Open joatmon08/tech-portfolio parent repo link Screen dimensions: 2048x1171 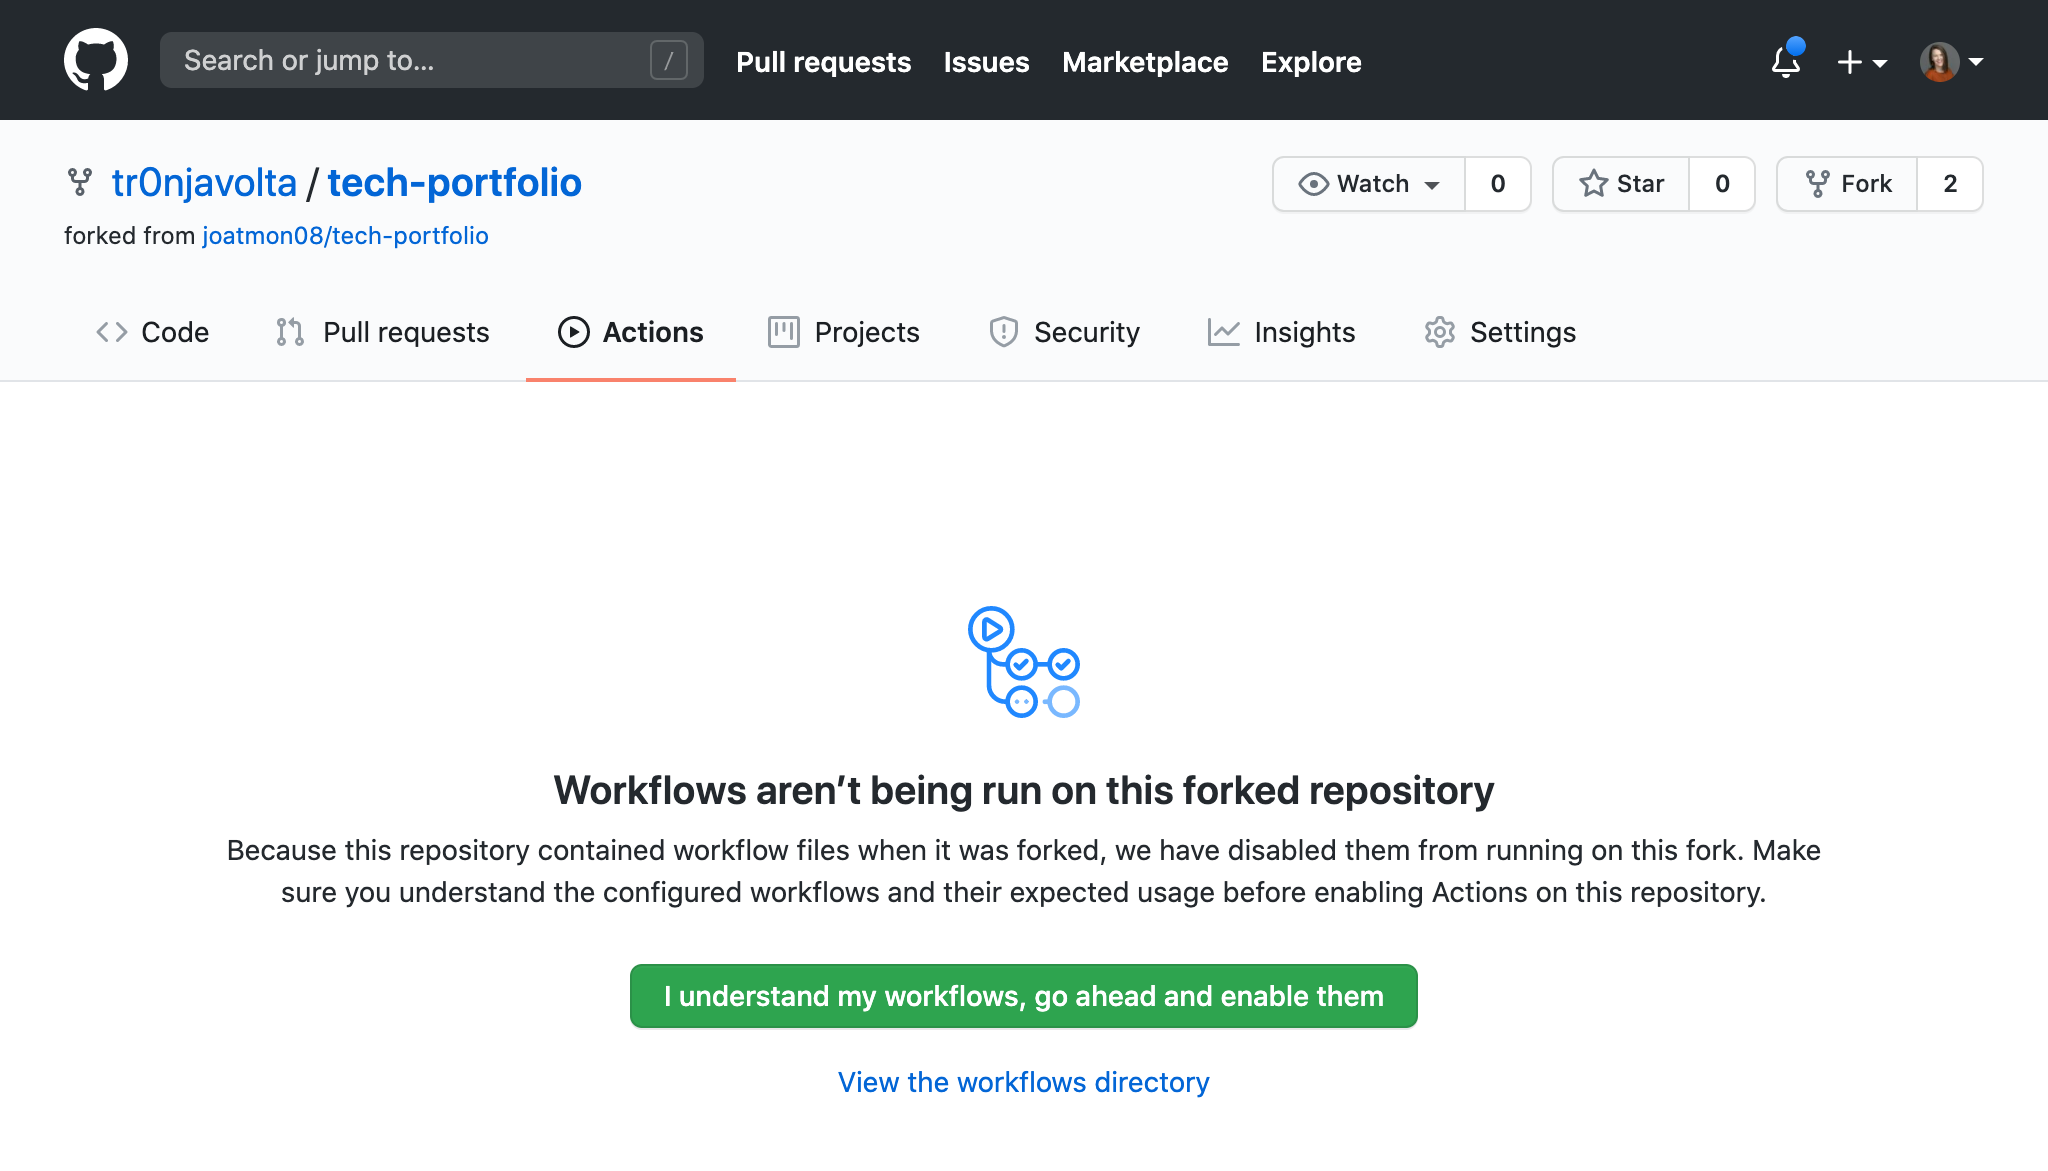(x=345, y=236)
